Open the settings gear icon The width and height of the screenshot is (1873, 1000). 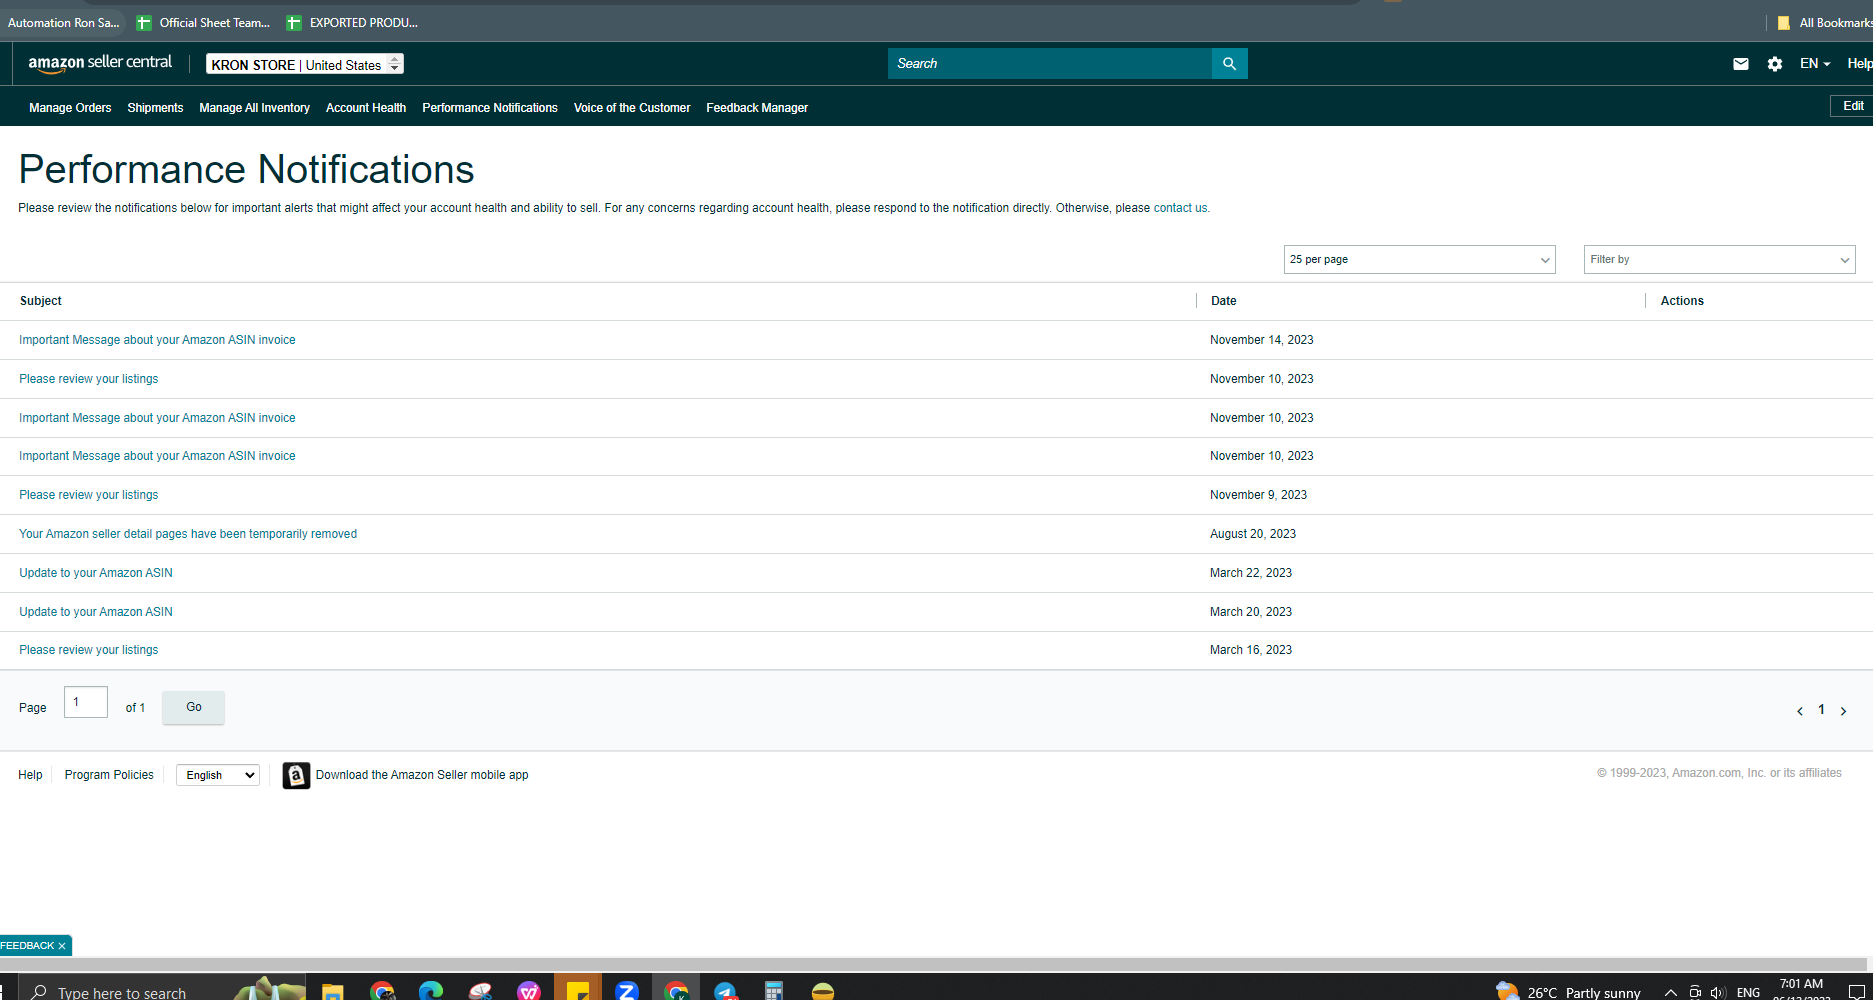pos(1775,64)
